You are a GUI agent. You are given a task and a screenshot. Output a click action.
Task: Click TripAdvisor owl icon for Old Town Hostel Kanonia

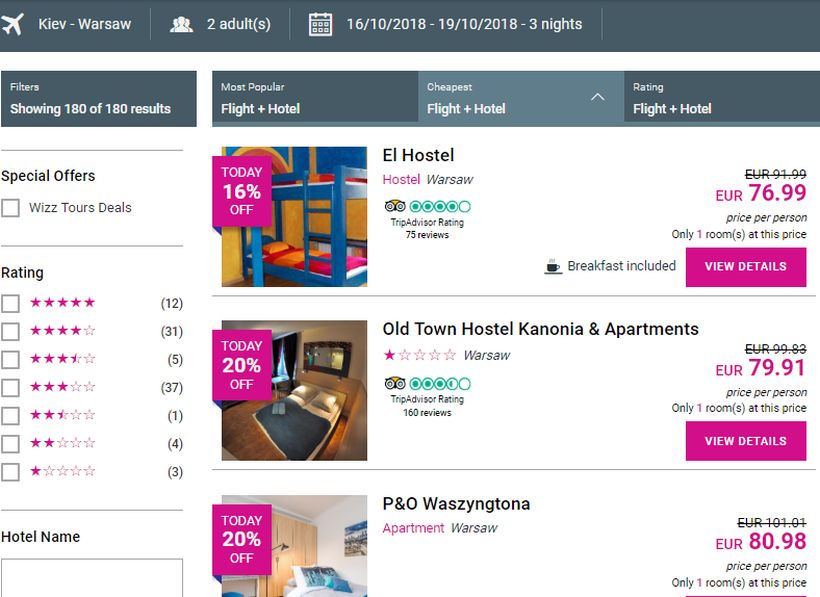pyautogui.click(x=395, y=383)
